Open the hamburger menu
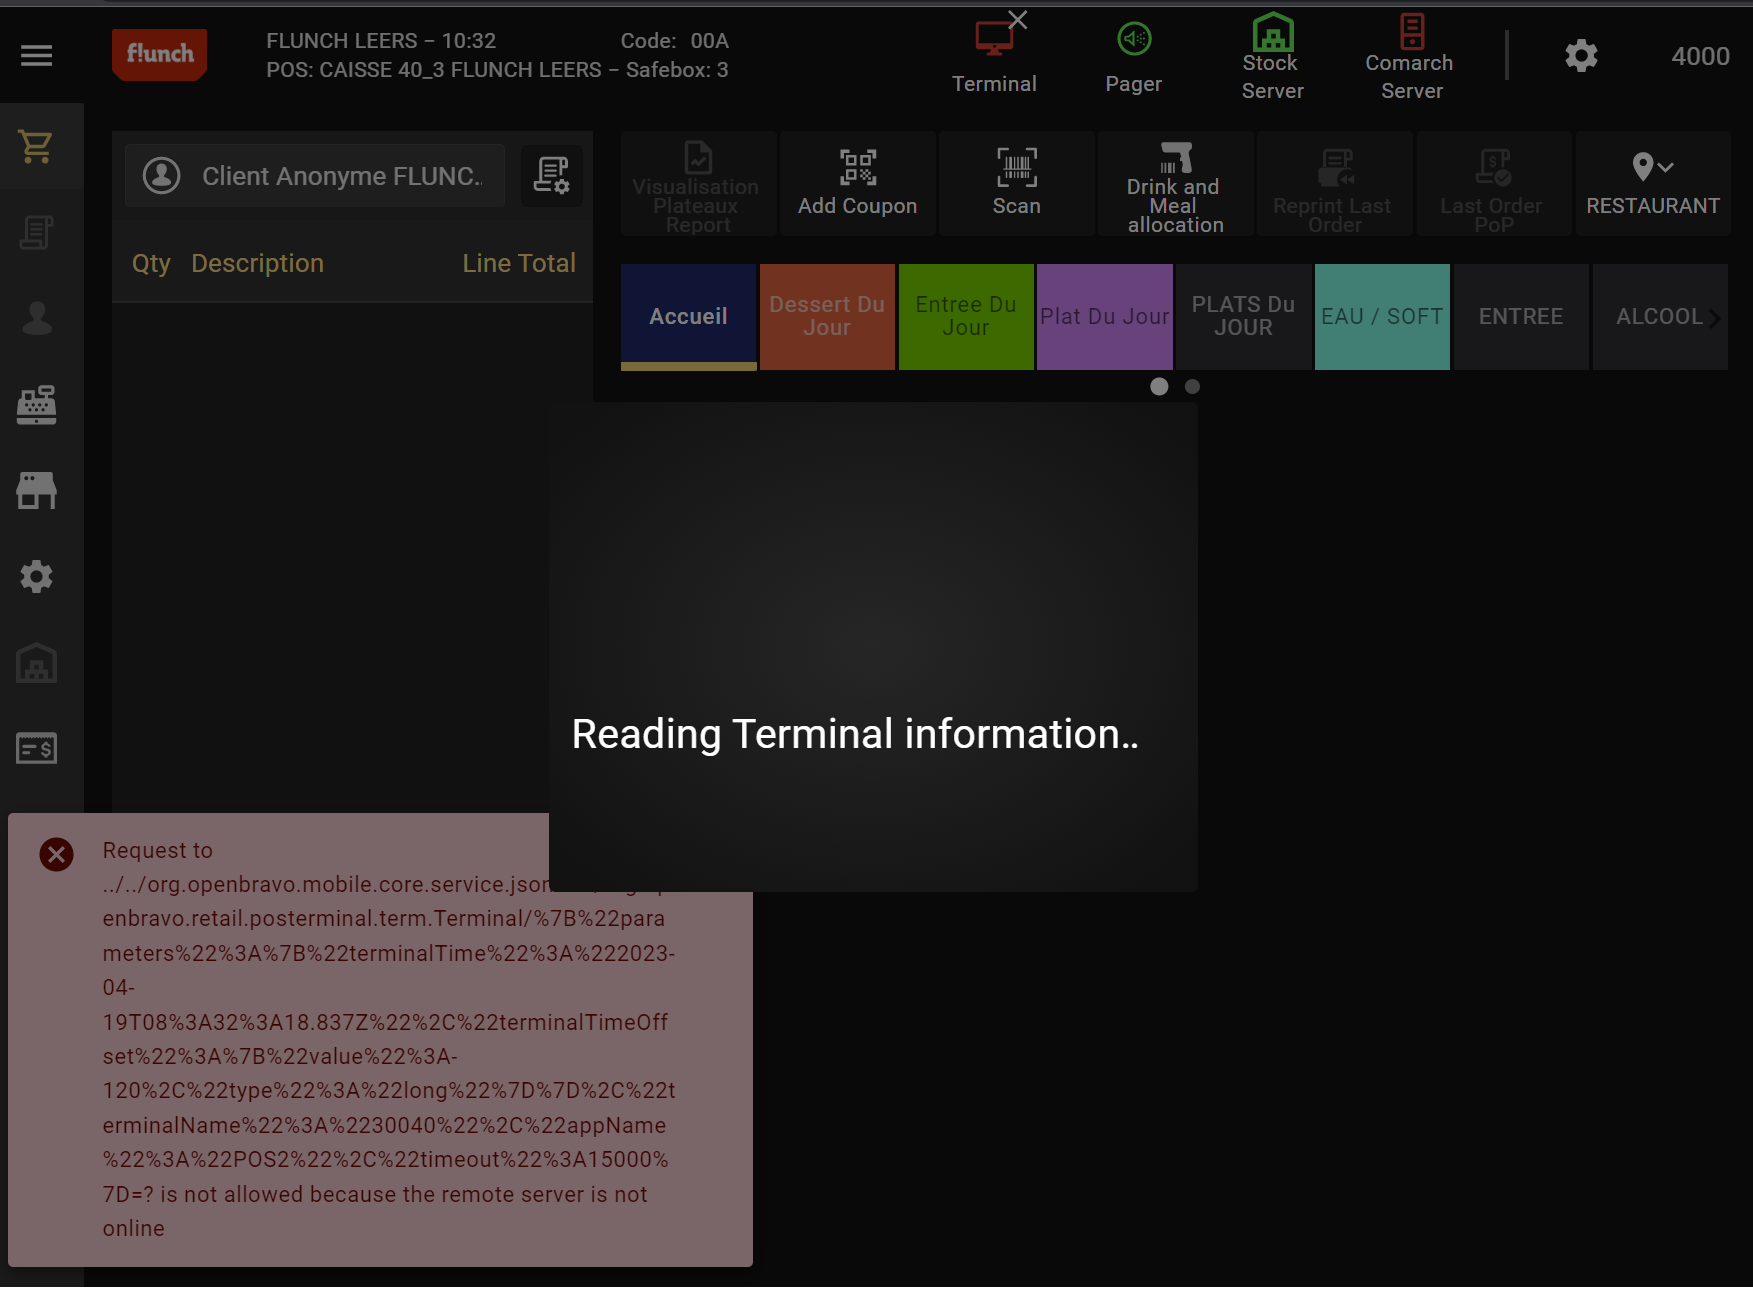 (x=36, y=55)
